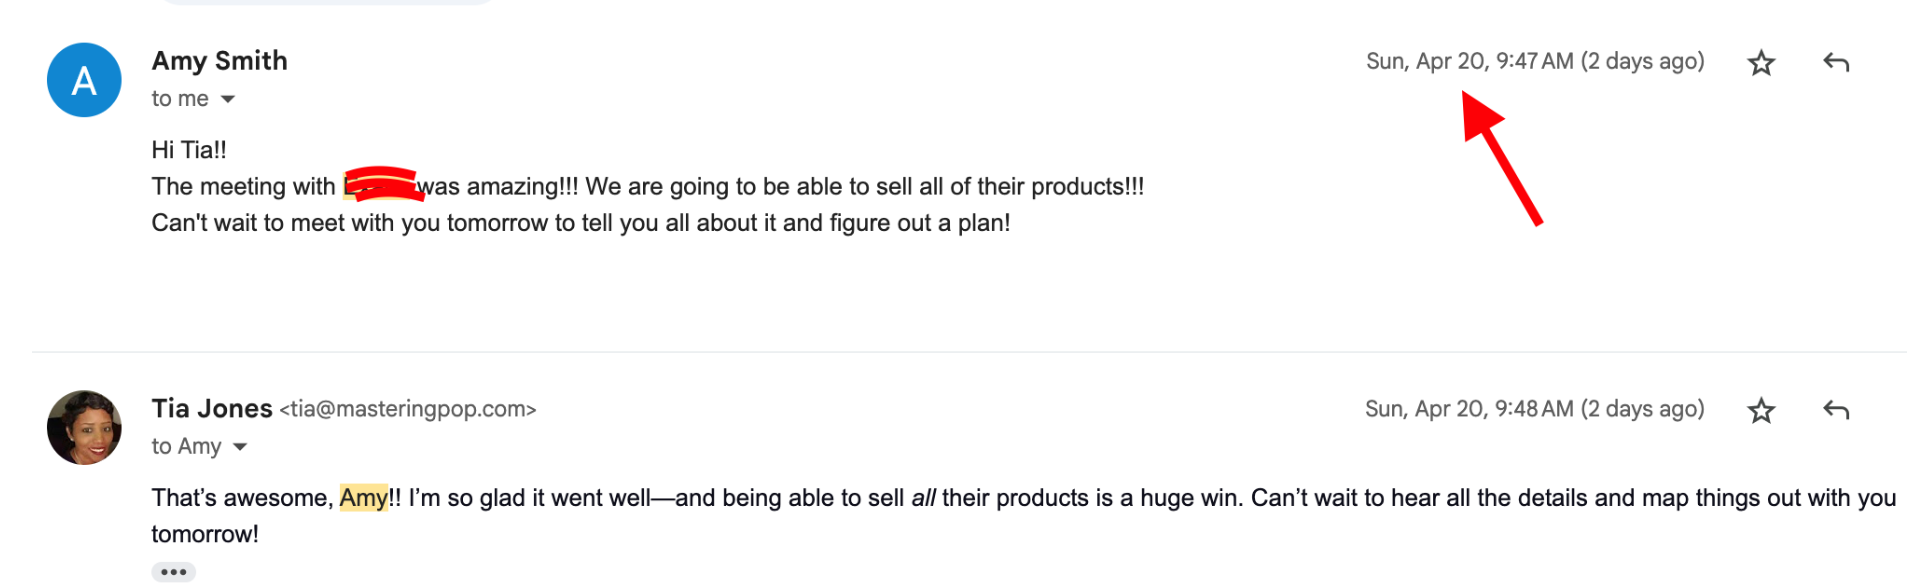This screenshot has width=1922, height=588.
Task: Click the 9:48 AM message timestamp
Action: point(1534,409)
